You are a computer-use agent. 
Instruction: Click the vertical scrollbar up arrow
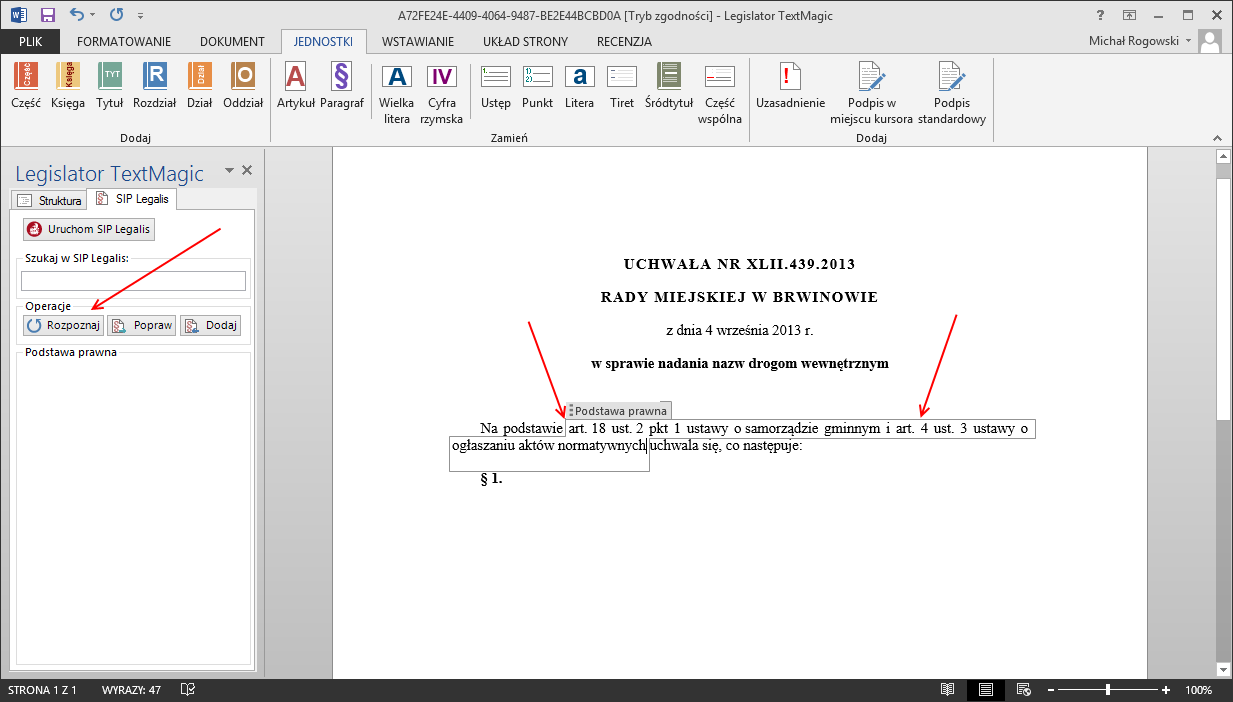point(1222,156)
